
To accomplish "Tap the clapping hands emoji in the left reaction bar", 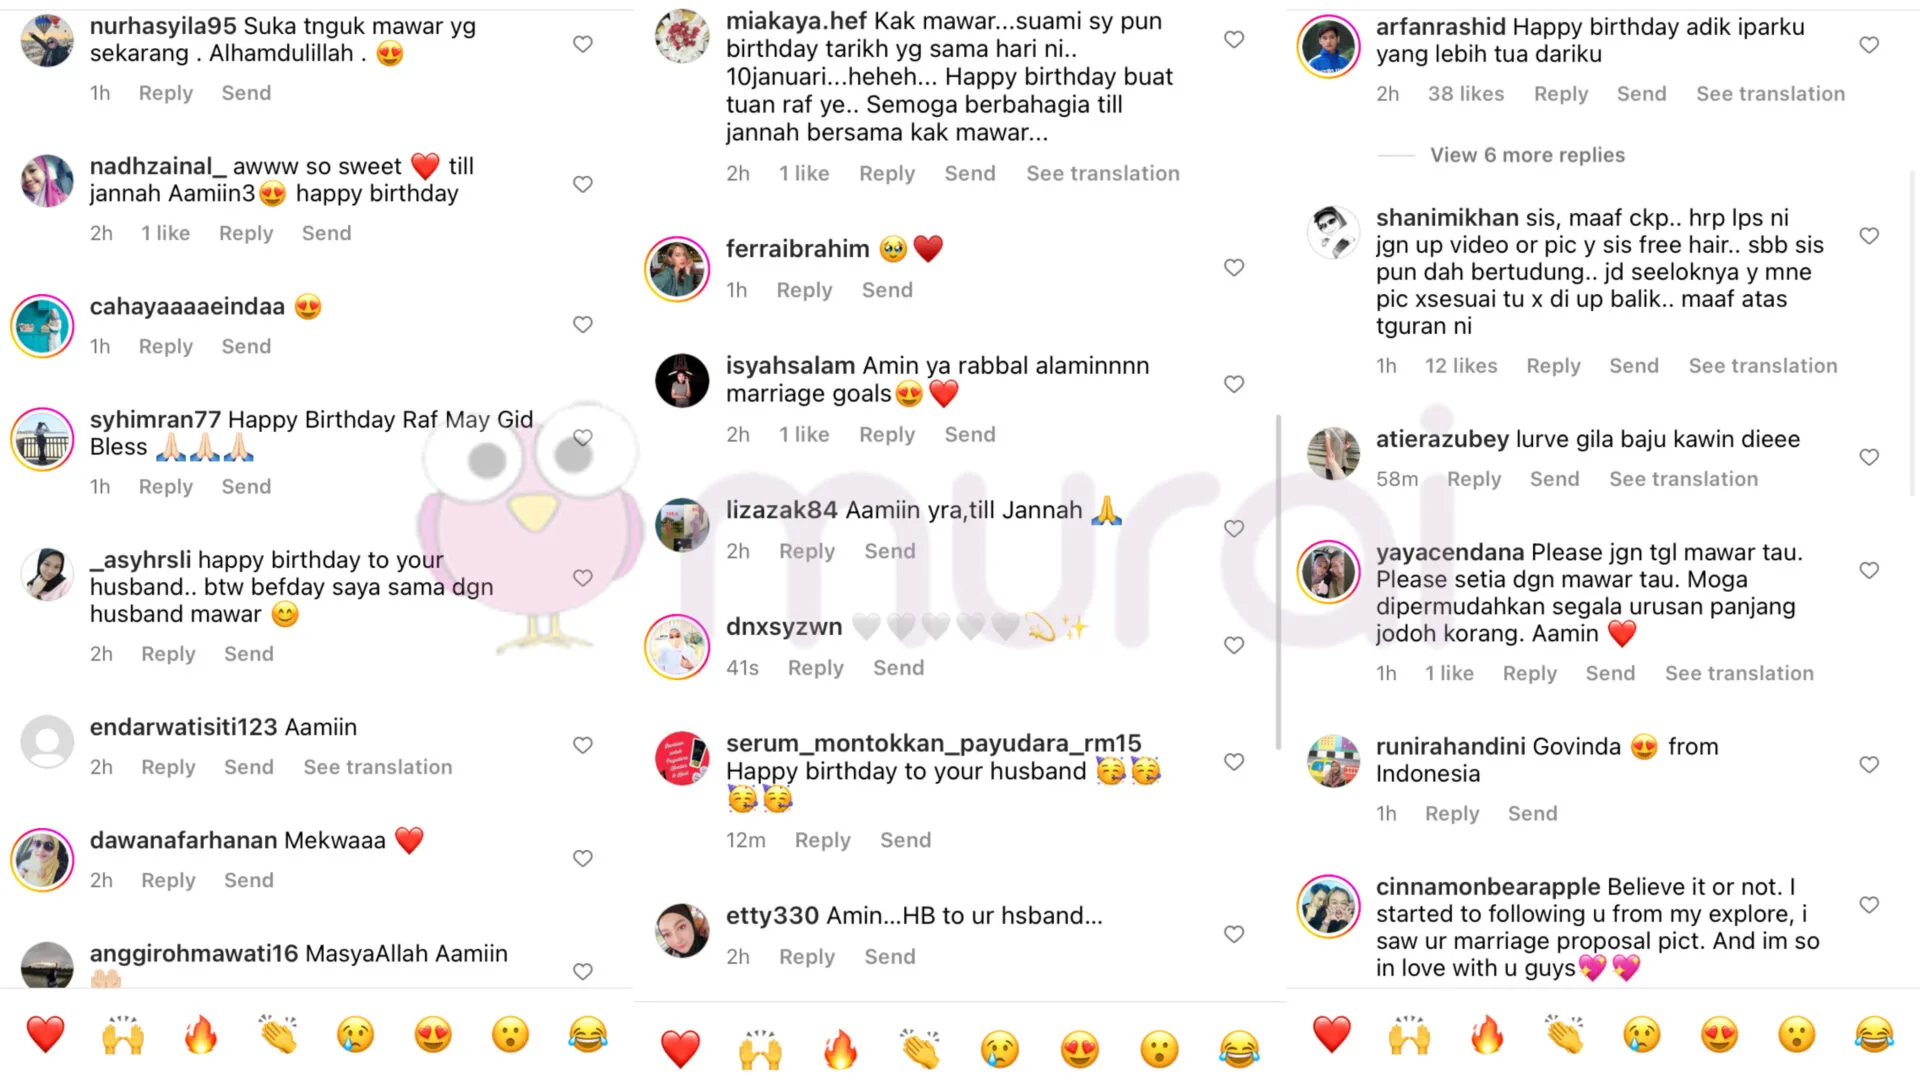I will 279,1035.
